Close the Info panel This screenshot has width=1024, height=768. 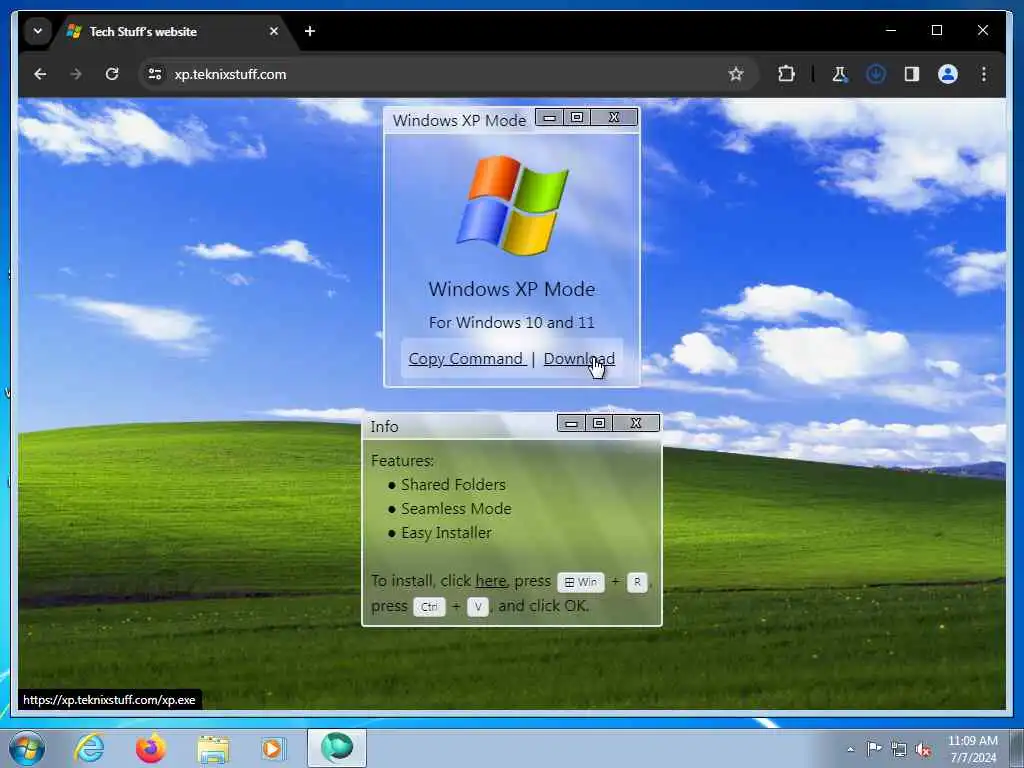point(635,423)
